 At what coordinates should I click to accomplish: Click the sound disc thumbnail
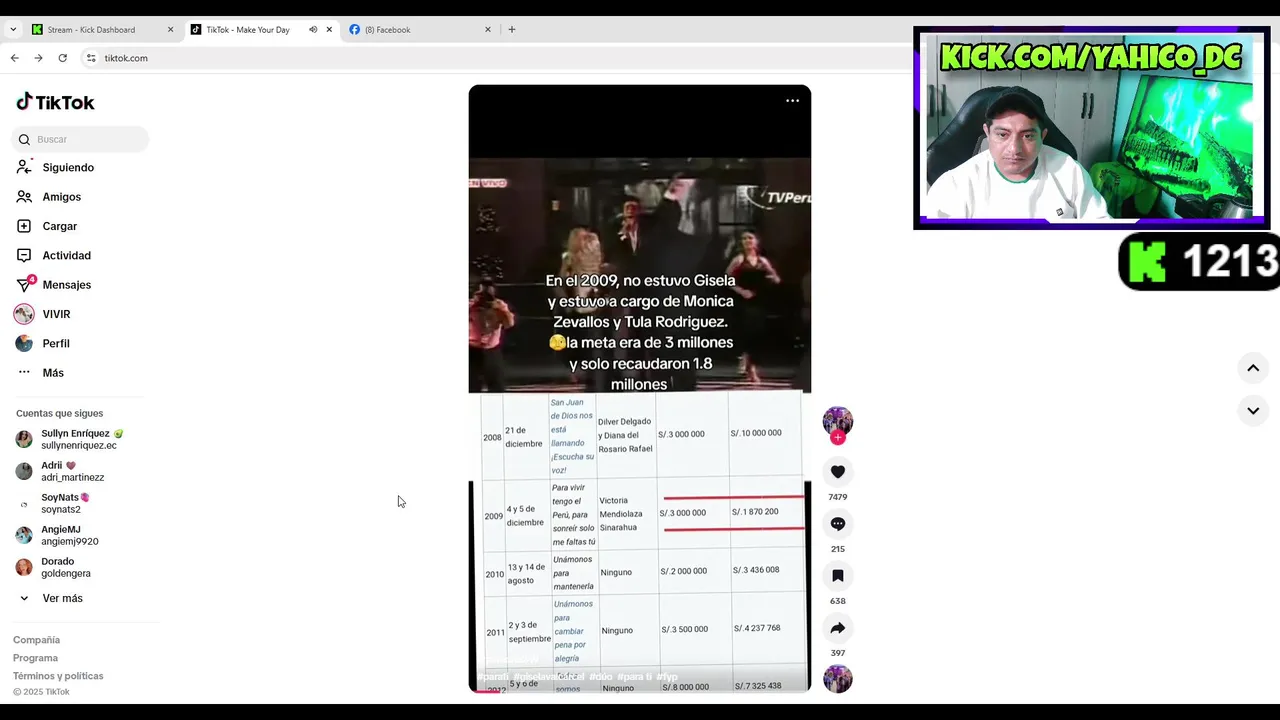[838, 679]
